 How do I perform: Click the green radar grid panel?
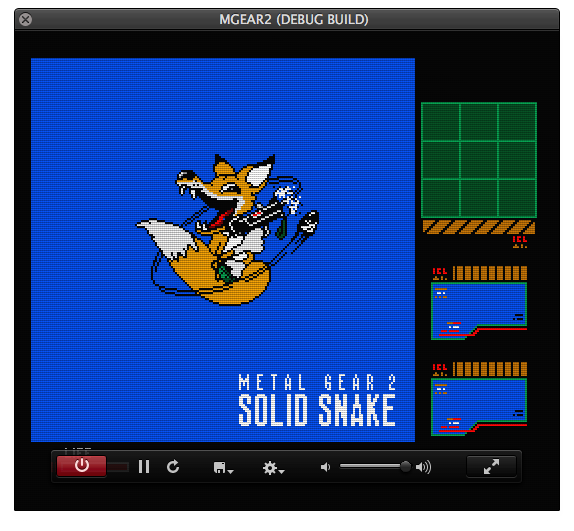point(479,160)
